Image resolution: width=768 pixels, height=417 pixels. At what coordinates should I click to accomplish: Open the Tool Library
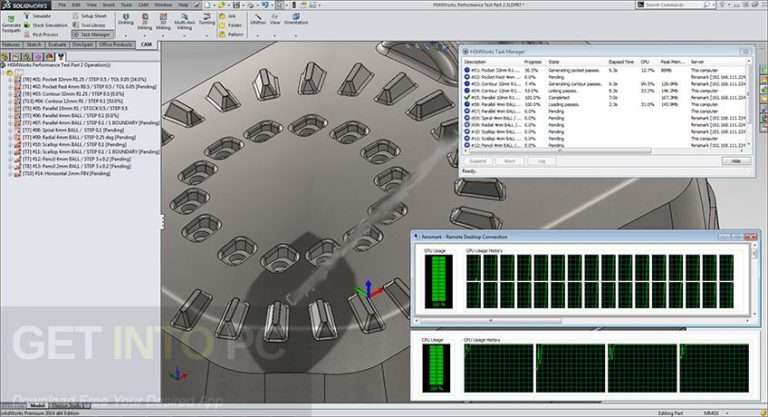click(89, 25)
